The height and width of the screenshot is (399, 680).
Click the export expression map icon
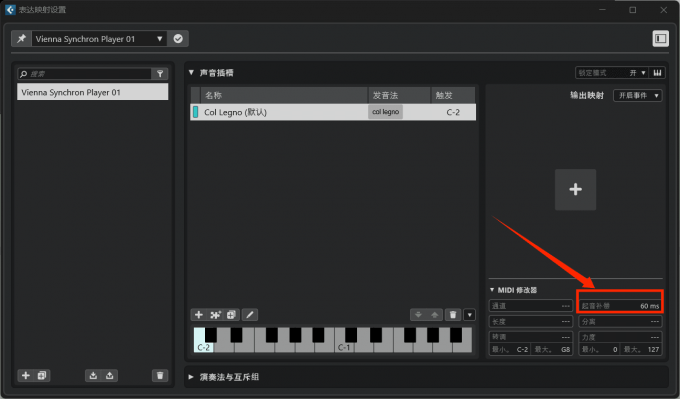[x=110, y=376]
